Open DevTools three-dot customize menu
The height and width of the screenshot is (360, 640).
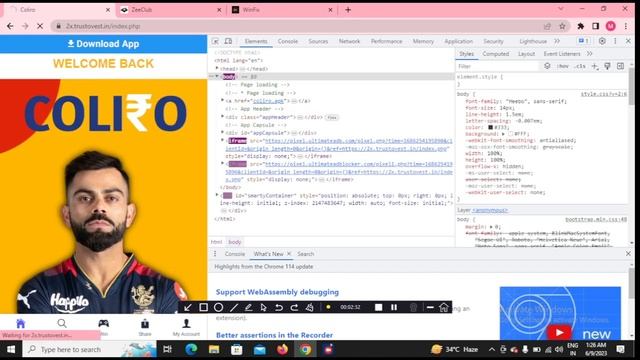point(615,41)
